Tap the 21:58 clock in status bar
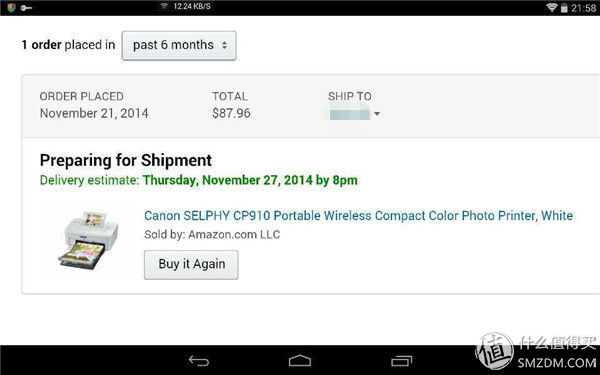600x375 pixels. tap(584, 8)
